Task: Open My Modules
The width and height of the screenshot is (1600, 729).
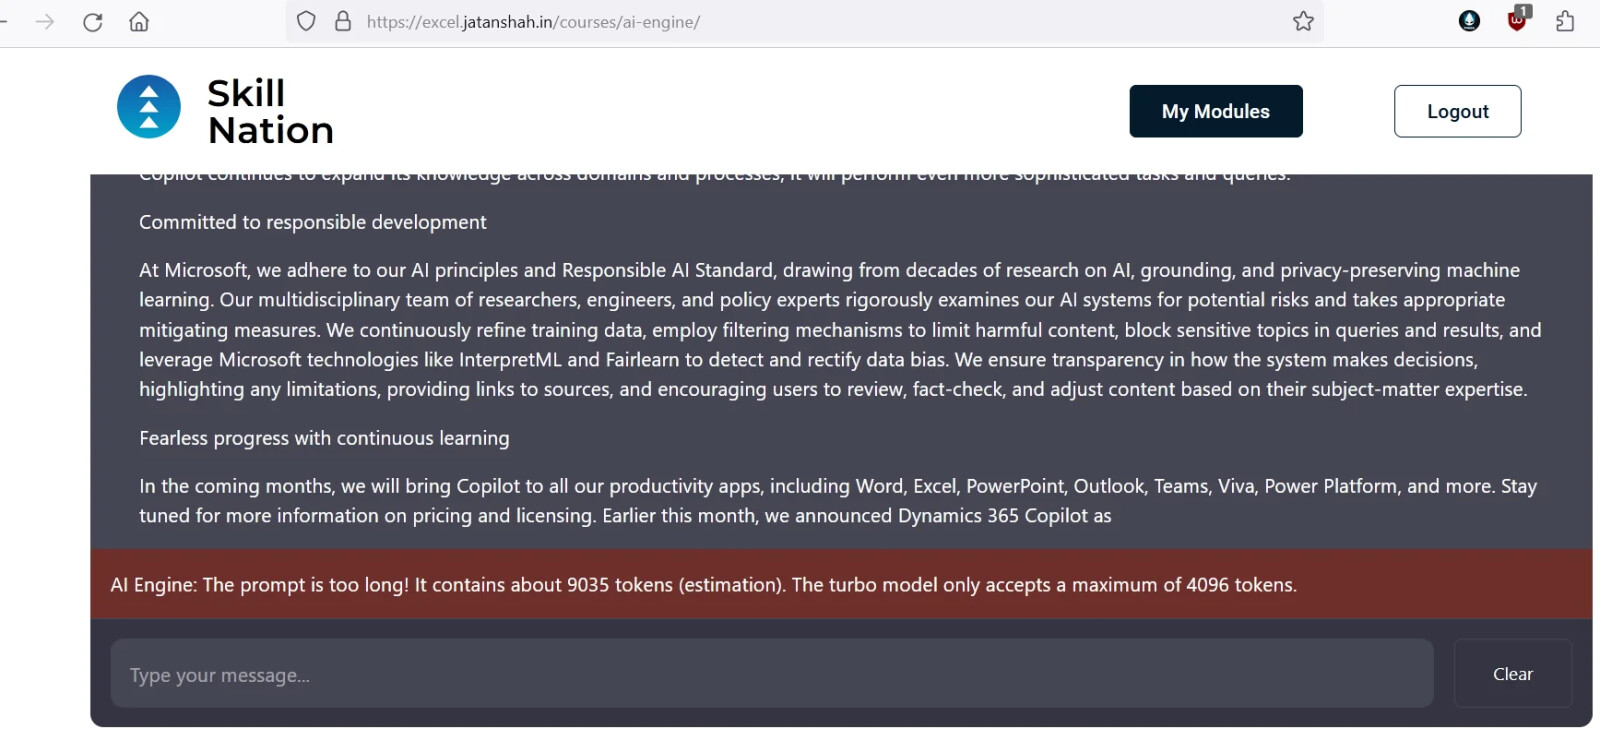Action: click(x=1215, y=111)
